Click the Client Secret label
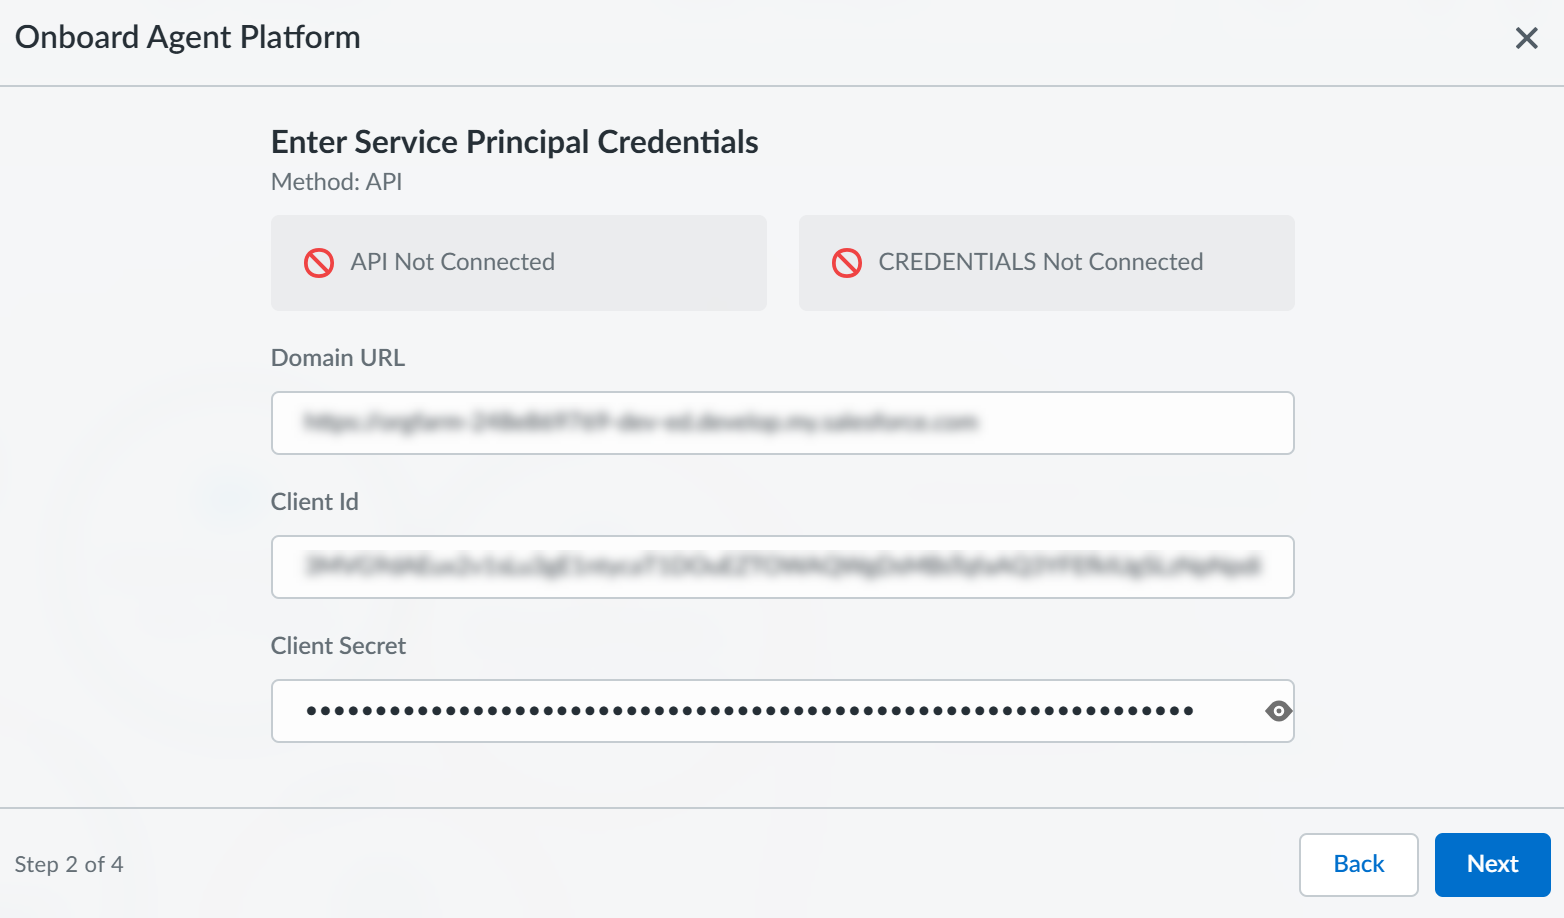The height and width of the screenshot is (918, 1564). pyautogui.click(x=338, y=646)
